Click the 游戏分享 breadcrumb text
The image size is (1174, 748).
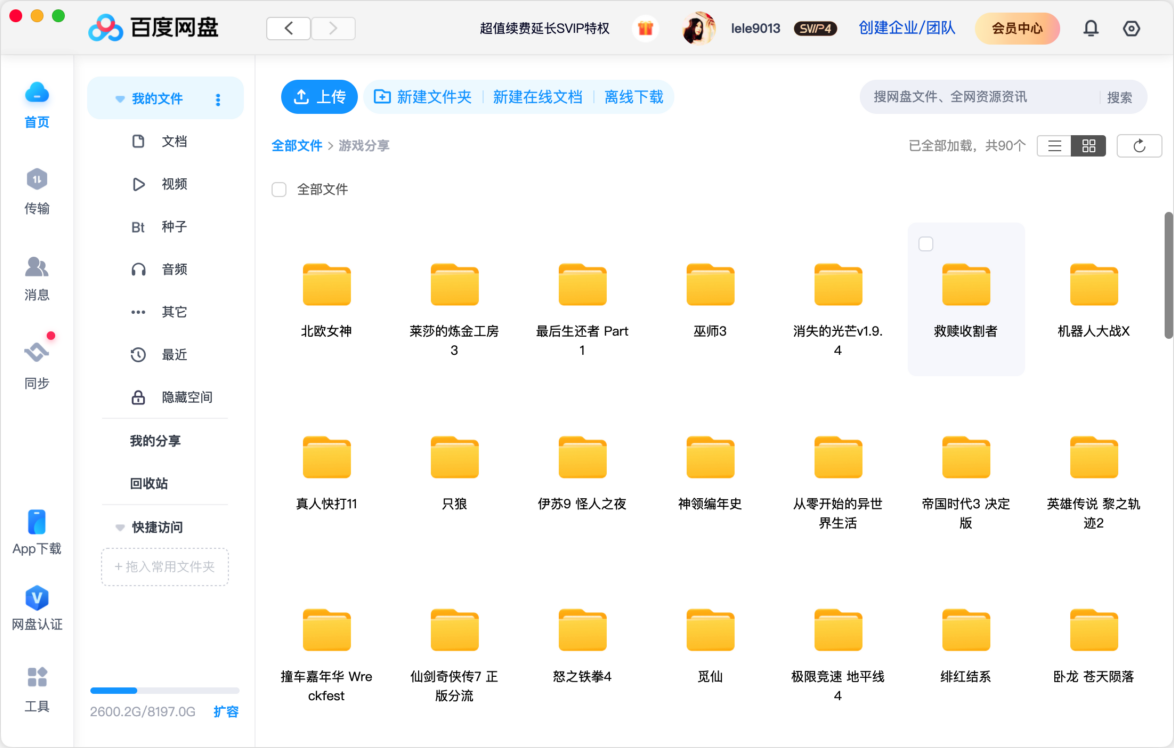tap(364, 146)
